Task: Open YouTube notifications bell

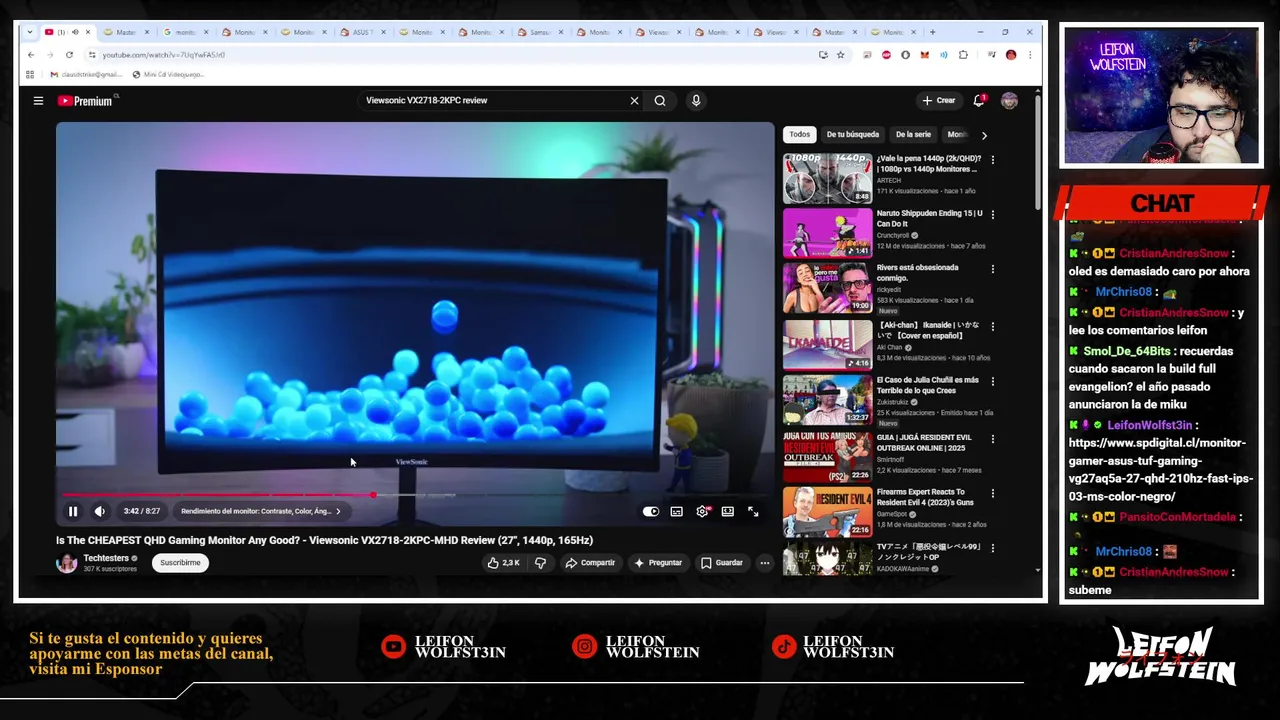Action: tap(979, 100)
